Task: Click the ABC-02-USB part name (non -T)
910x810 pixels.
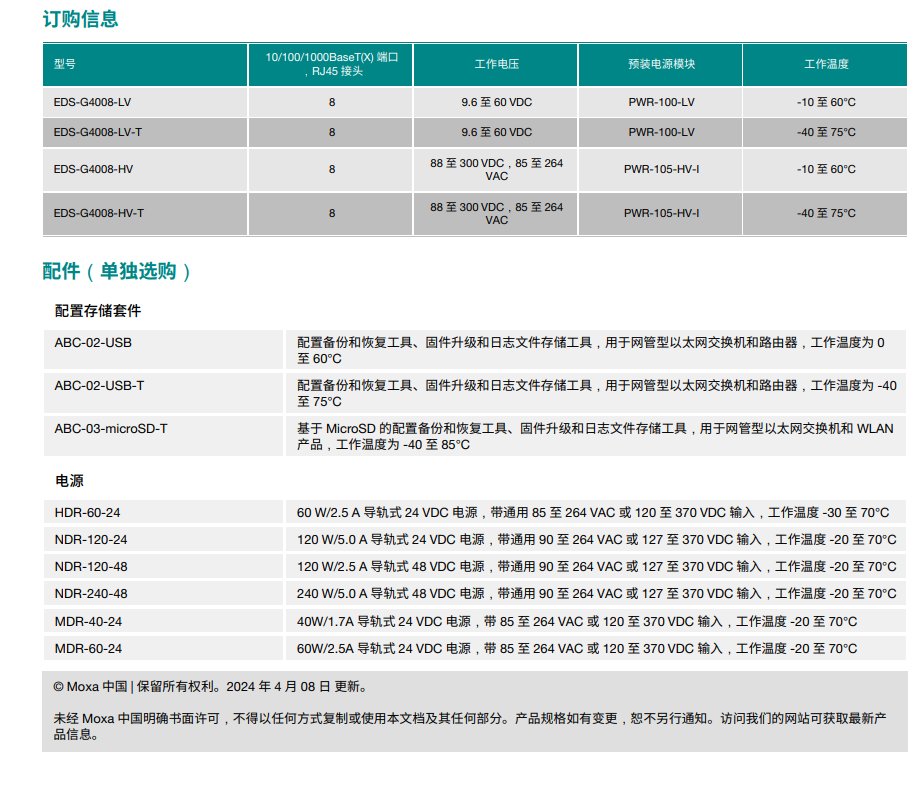Action: pyautogui.click(x=93, y=343)
